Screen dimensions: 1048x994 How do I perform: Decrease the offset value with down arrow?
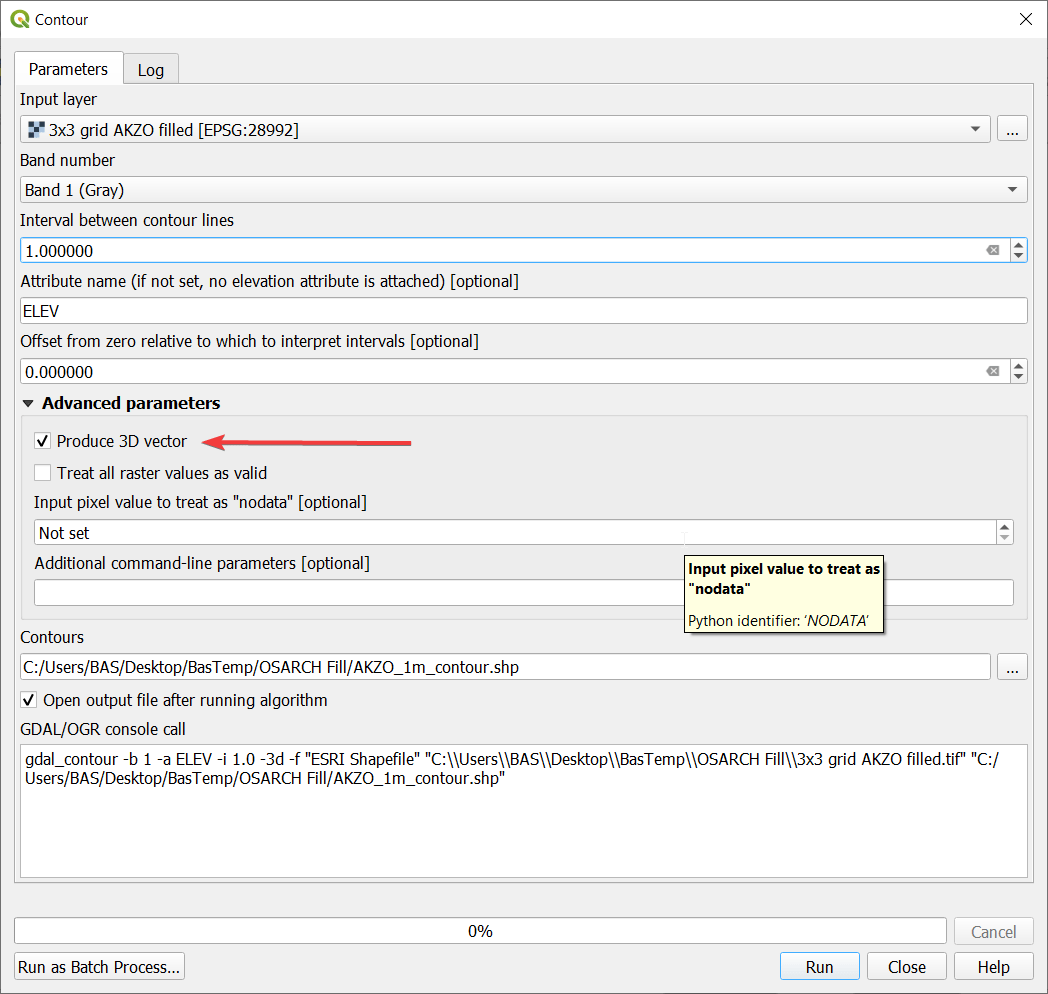[1018, 378]
